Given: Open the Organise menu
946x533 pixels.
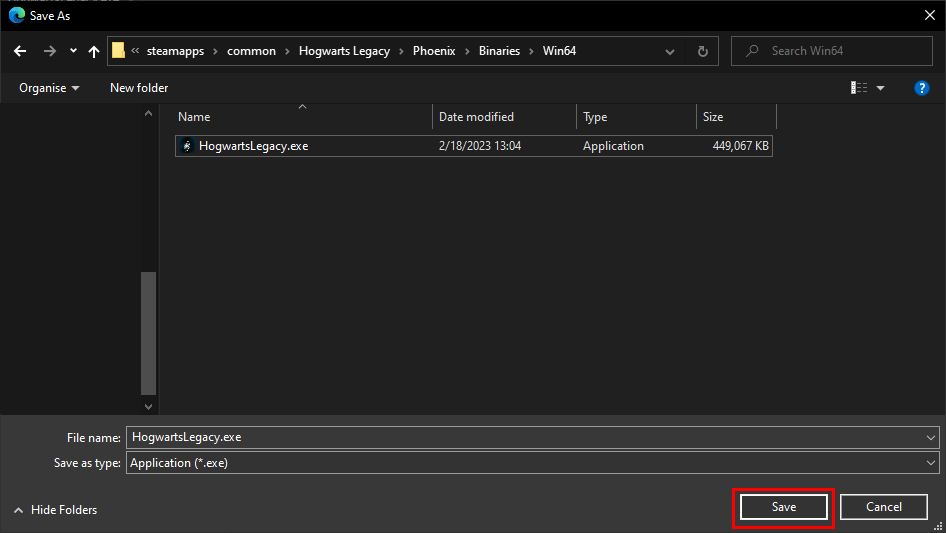Looking at the screenshot, I should point(49,88).
